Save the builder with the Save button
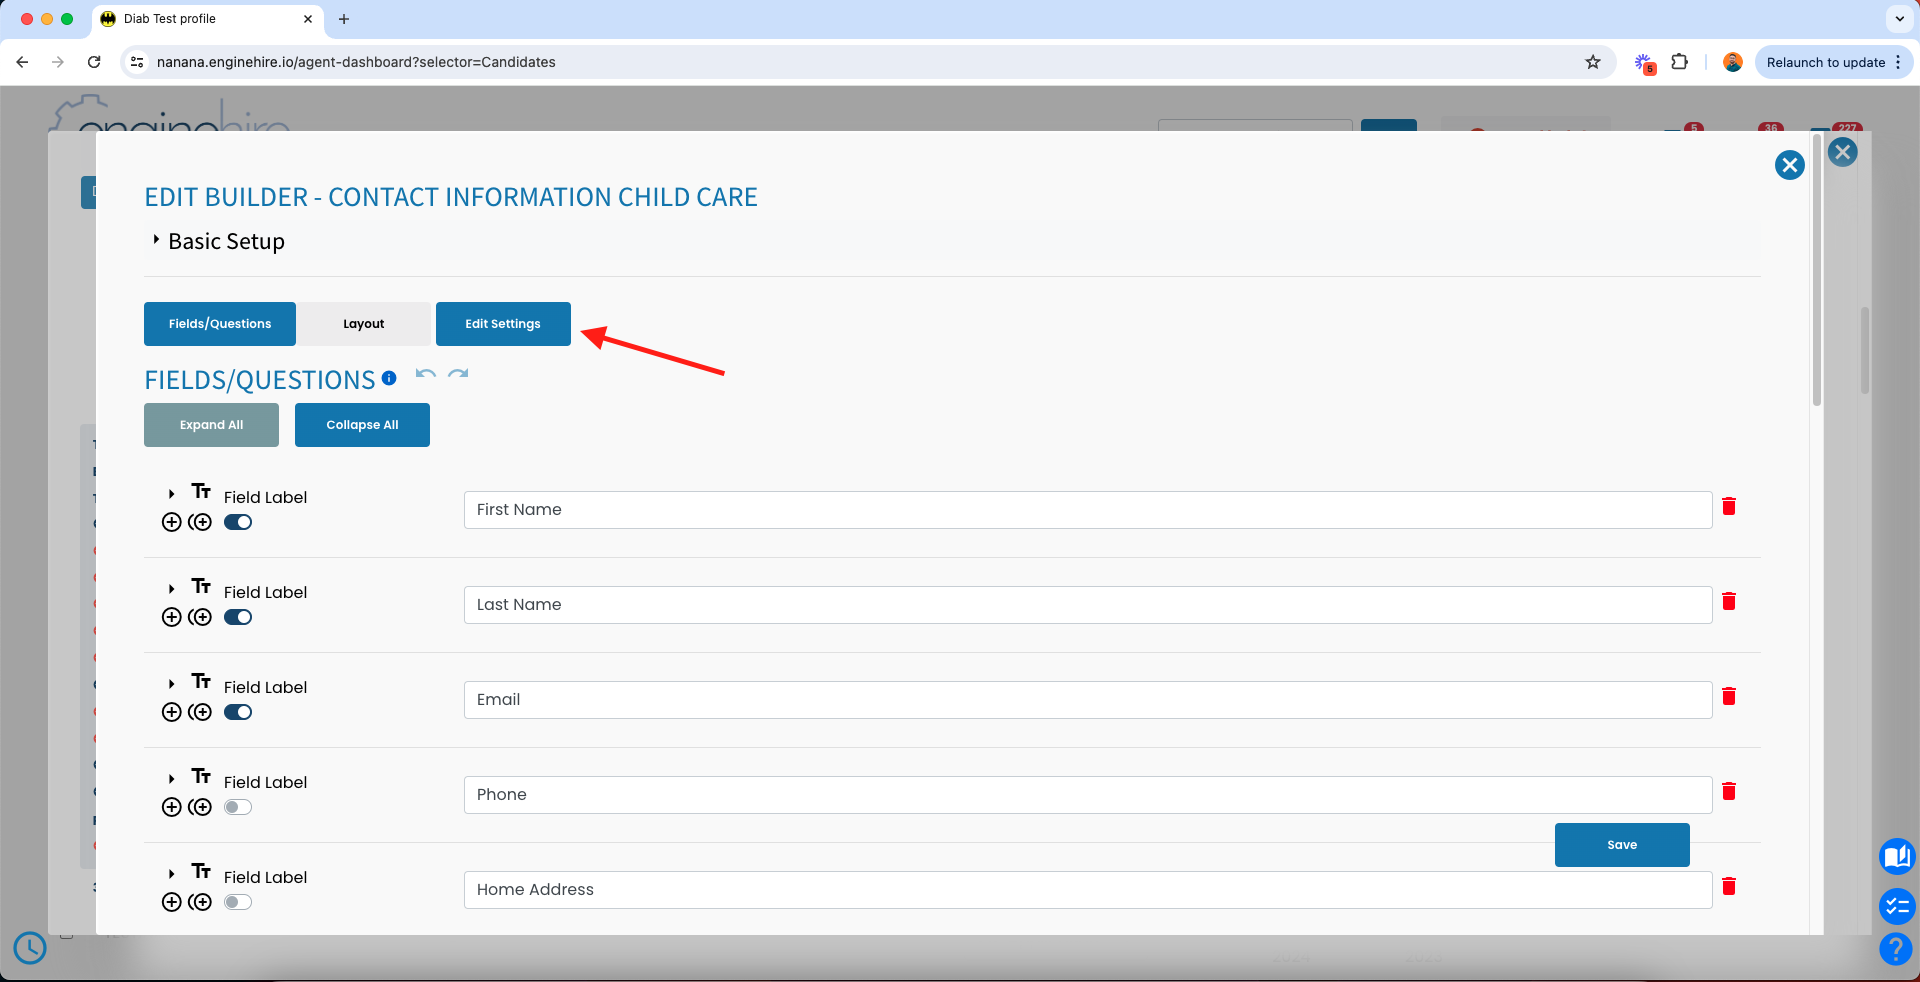 coord(1622,845)
